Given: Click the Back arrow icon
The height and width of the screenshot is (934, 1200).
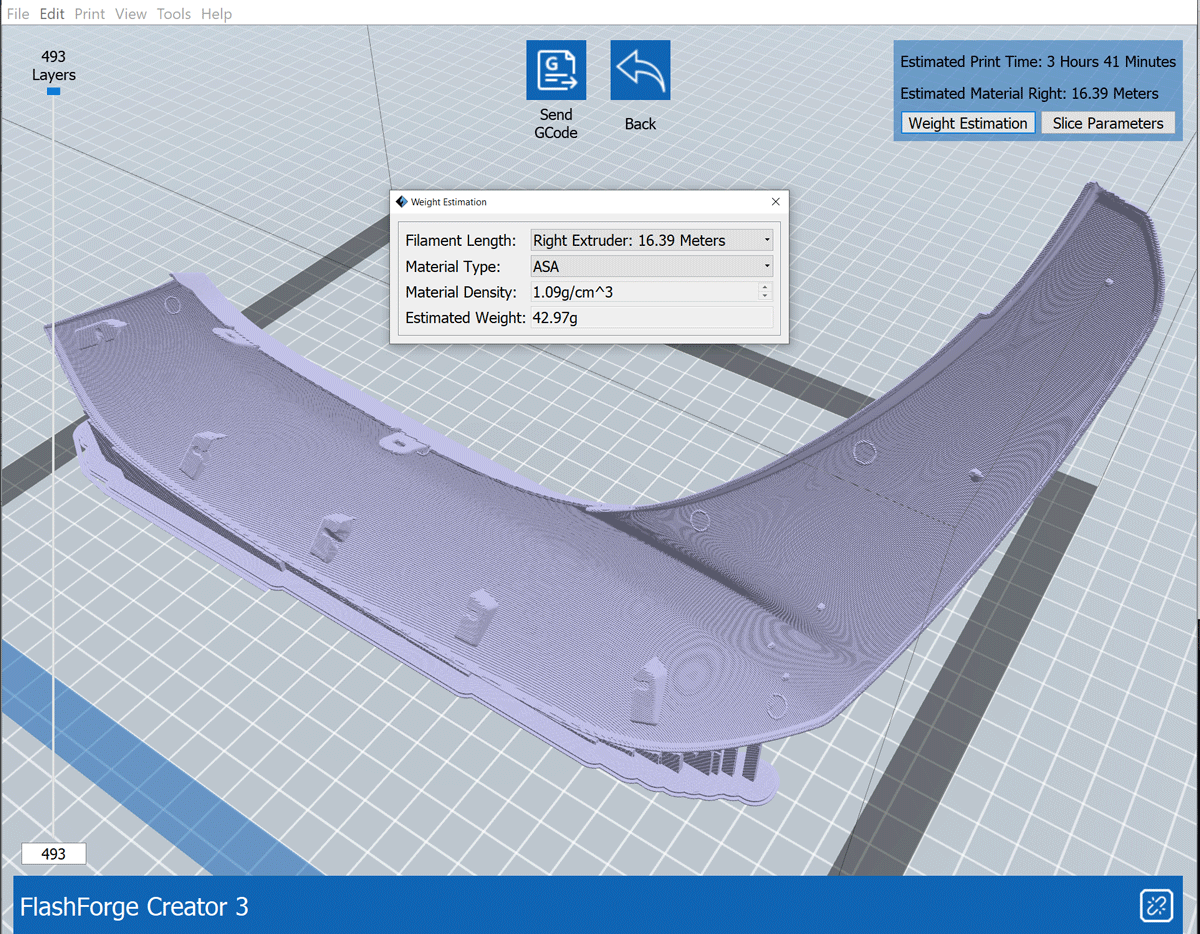Looking at the screenshot, I should (x=640, y=70).
